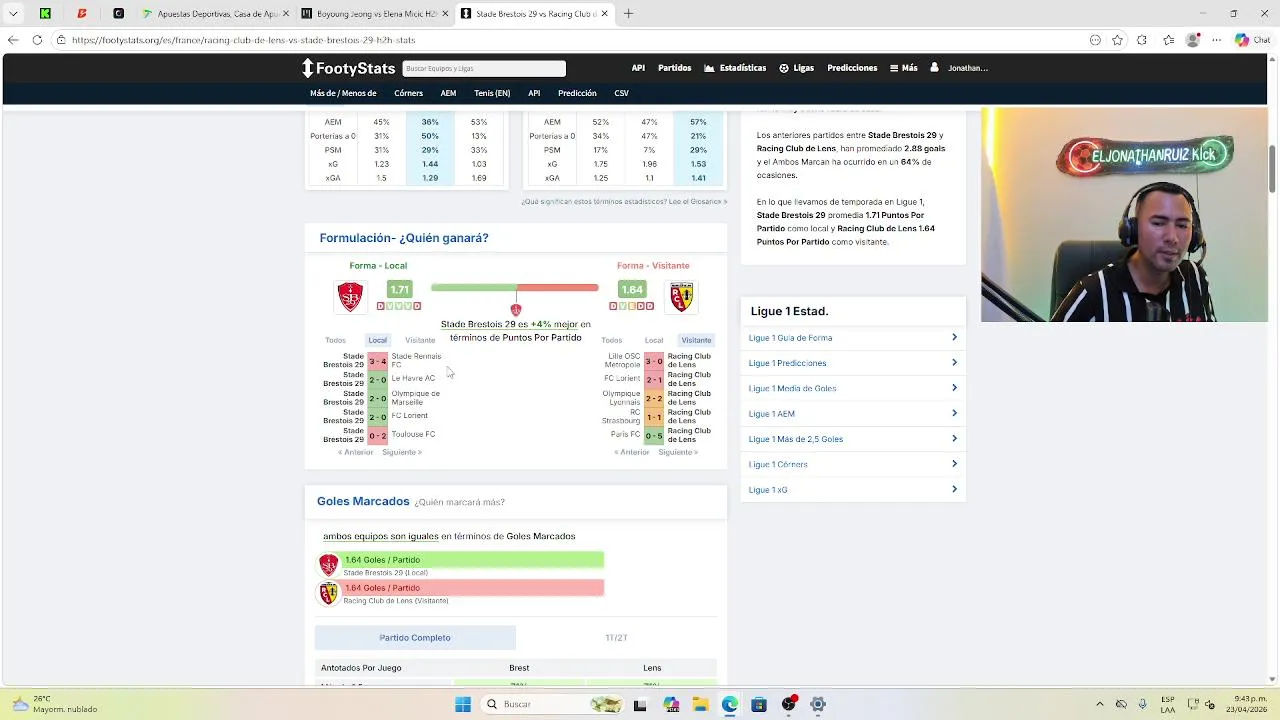Select Local filter under Forma Visitante
This screenshot has height=720, width=1280.
[654, 340]
